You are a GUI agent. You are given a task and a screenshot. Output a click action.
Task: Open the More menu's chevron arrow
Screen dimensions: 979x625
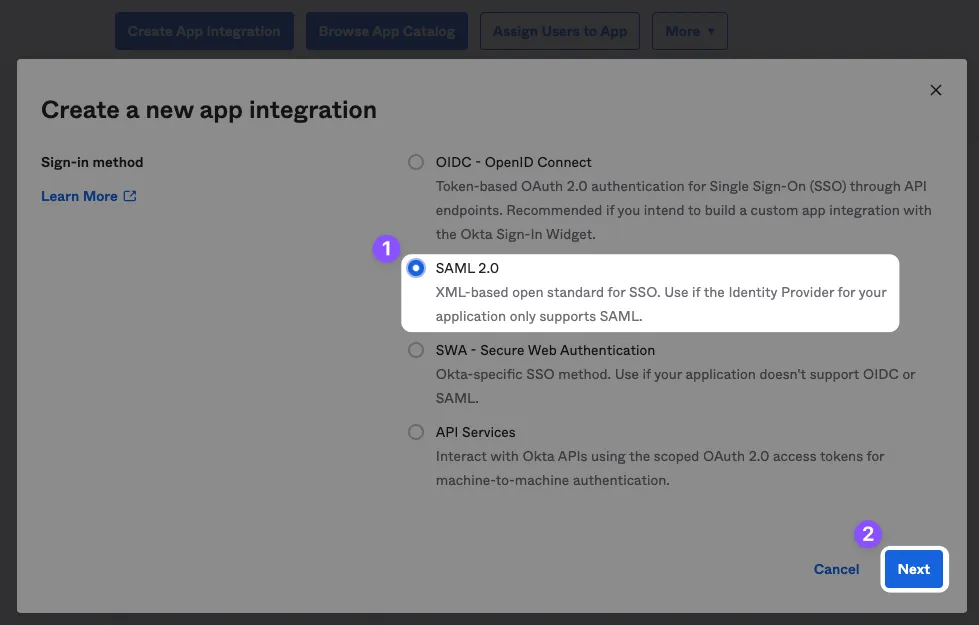pyautogui.click(x=709, y=31)
